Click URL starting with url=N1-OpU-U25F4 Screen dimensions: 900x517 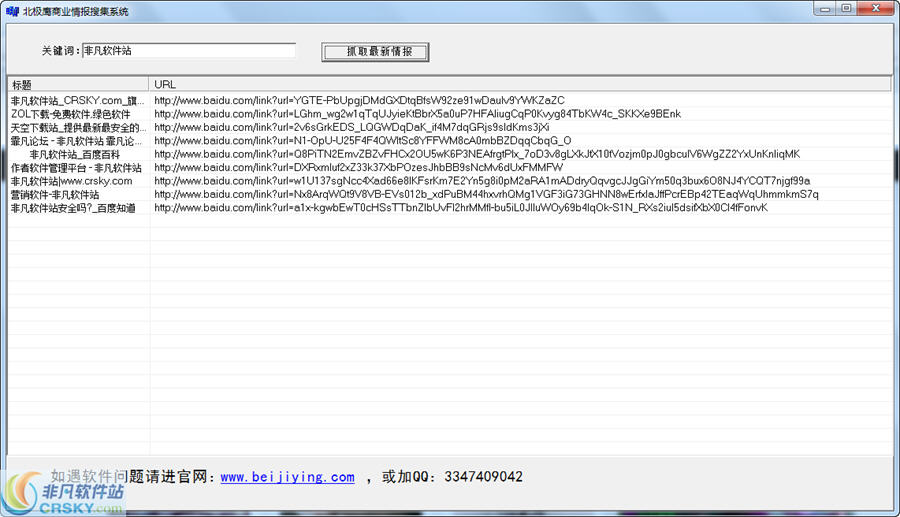tap(363, 141)
